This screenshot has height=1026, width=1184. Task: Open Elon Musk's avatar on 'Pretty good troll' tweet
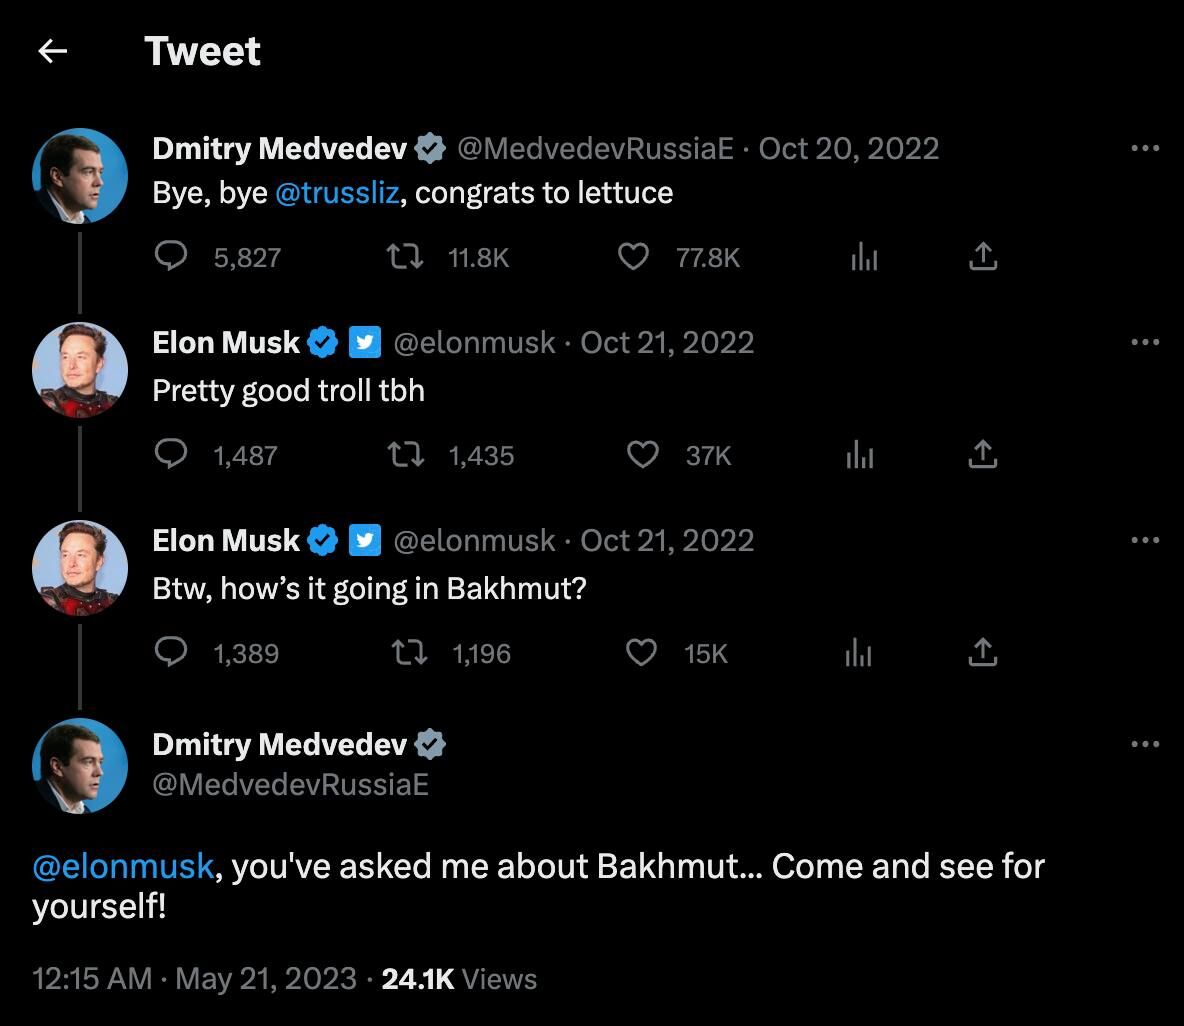(80, 369)
